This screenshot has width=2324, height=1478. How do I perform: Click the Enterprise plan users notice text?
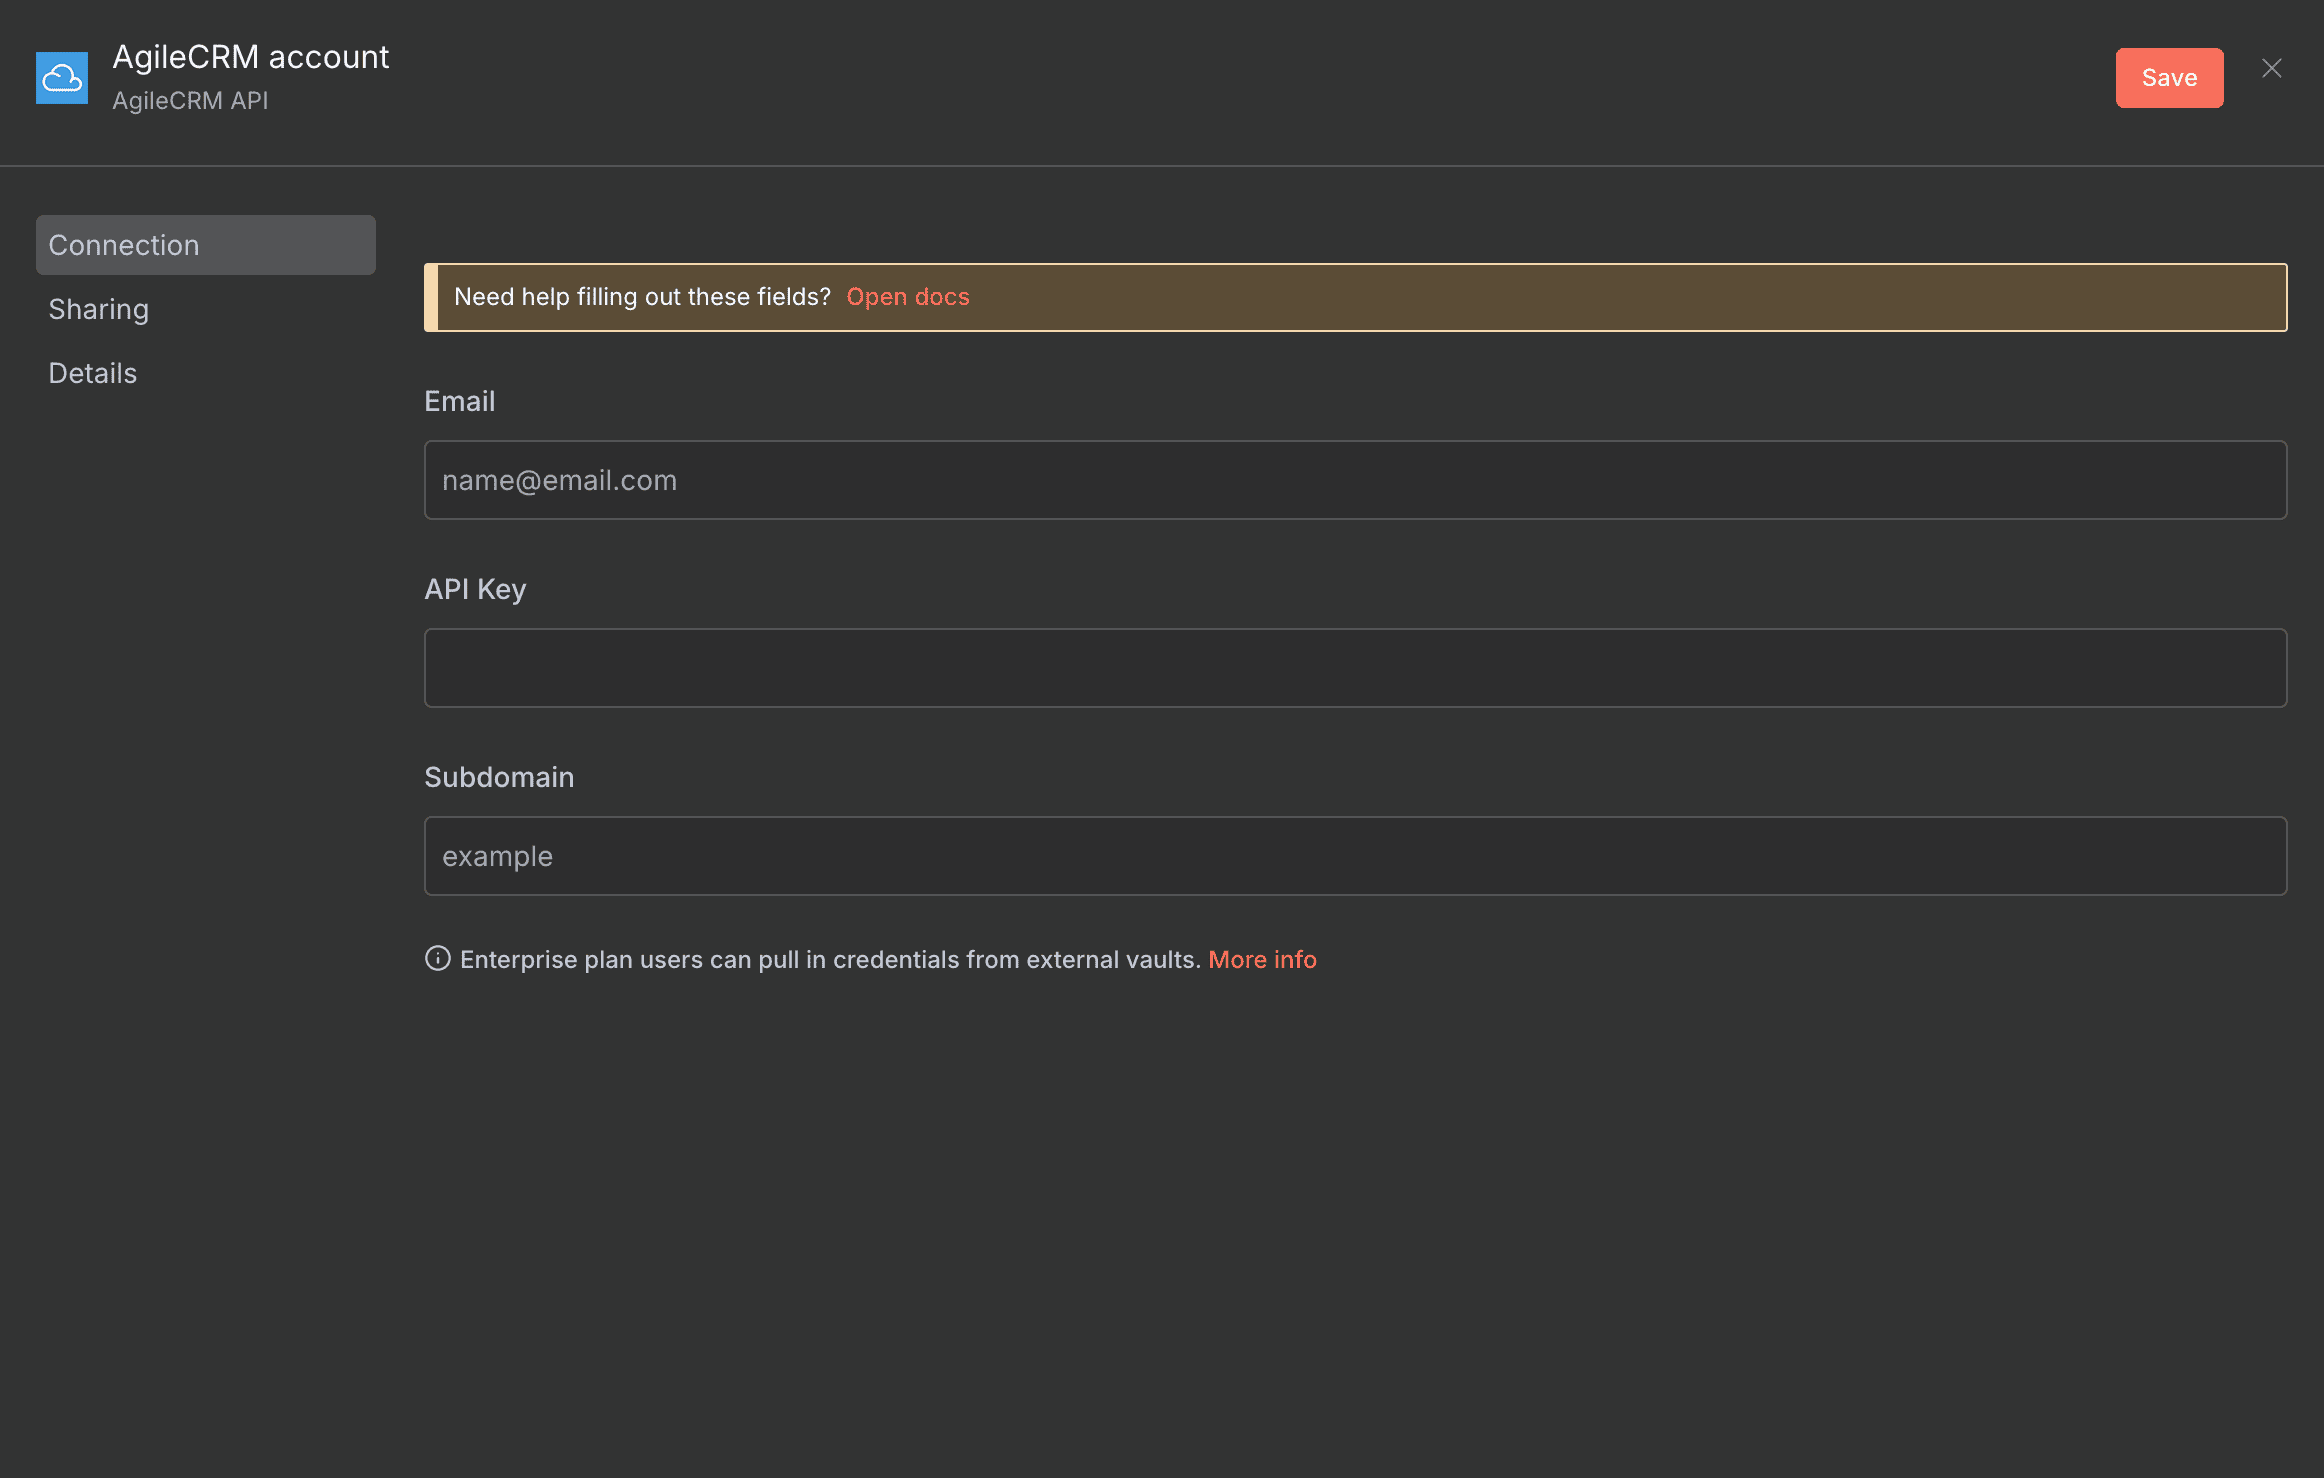pyautogui.click(x=830, y=960)
